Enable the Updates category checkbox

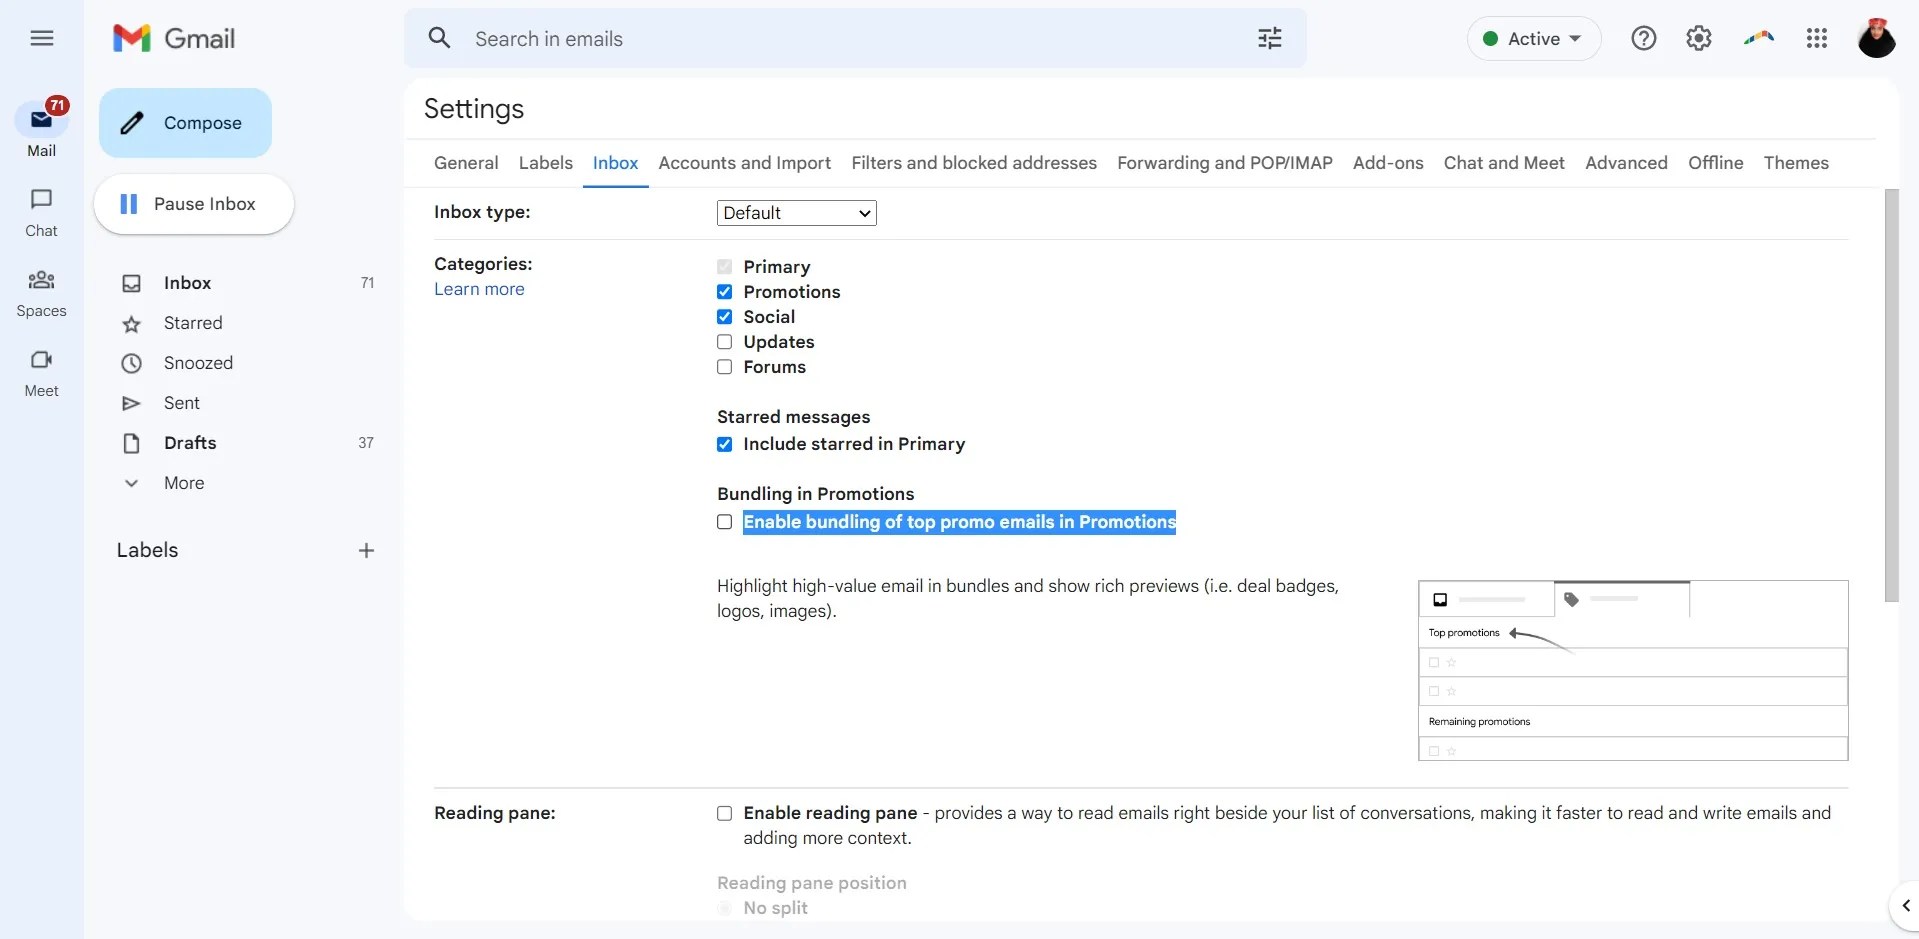point(724,341)
